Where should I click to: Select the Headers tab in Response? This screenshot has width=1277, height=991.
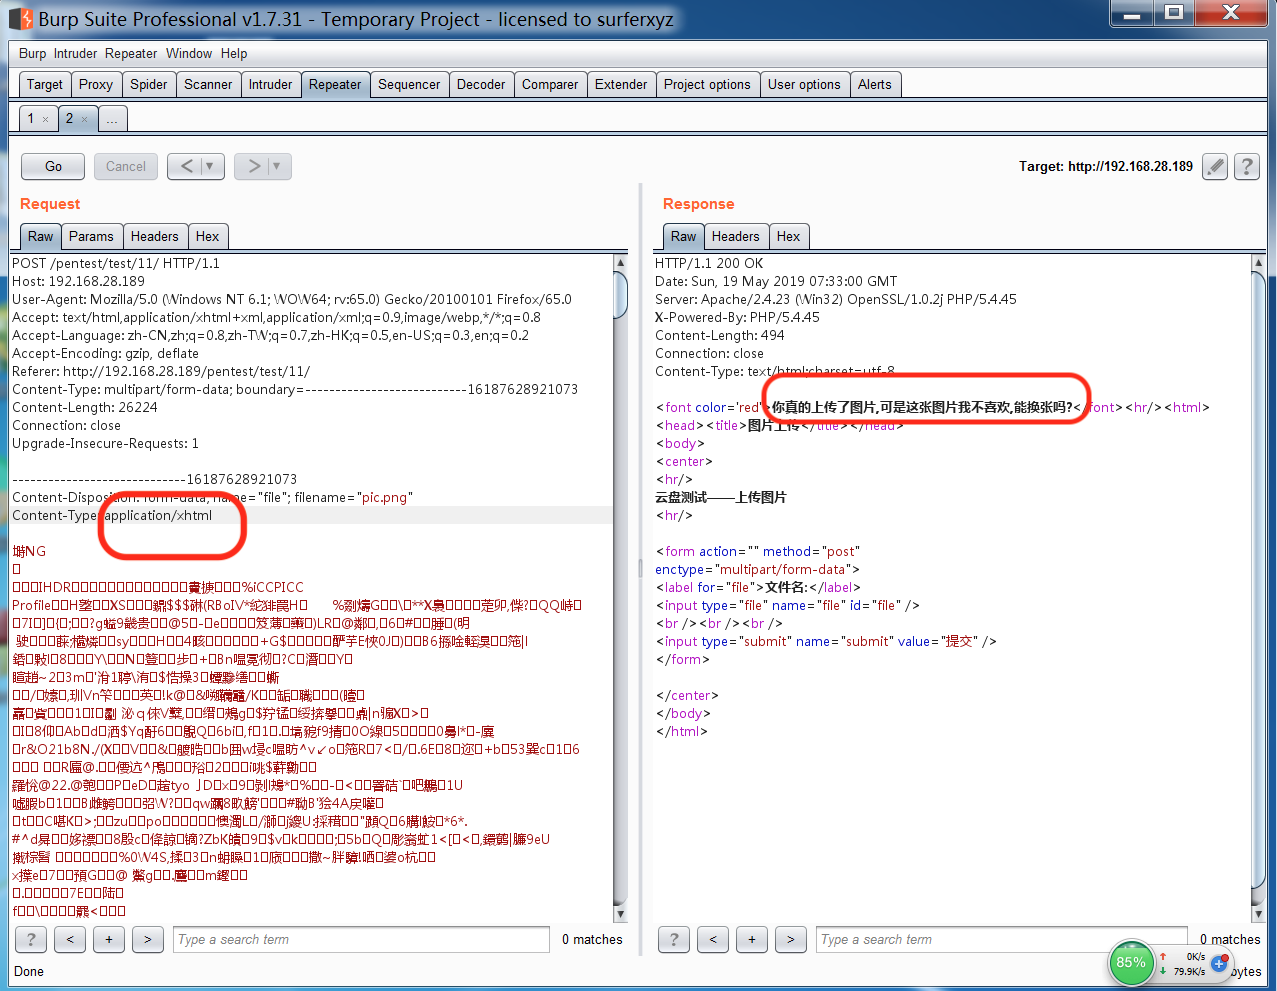(736, 236)
